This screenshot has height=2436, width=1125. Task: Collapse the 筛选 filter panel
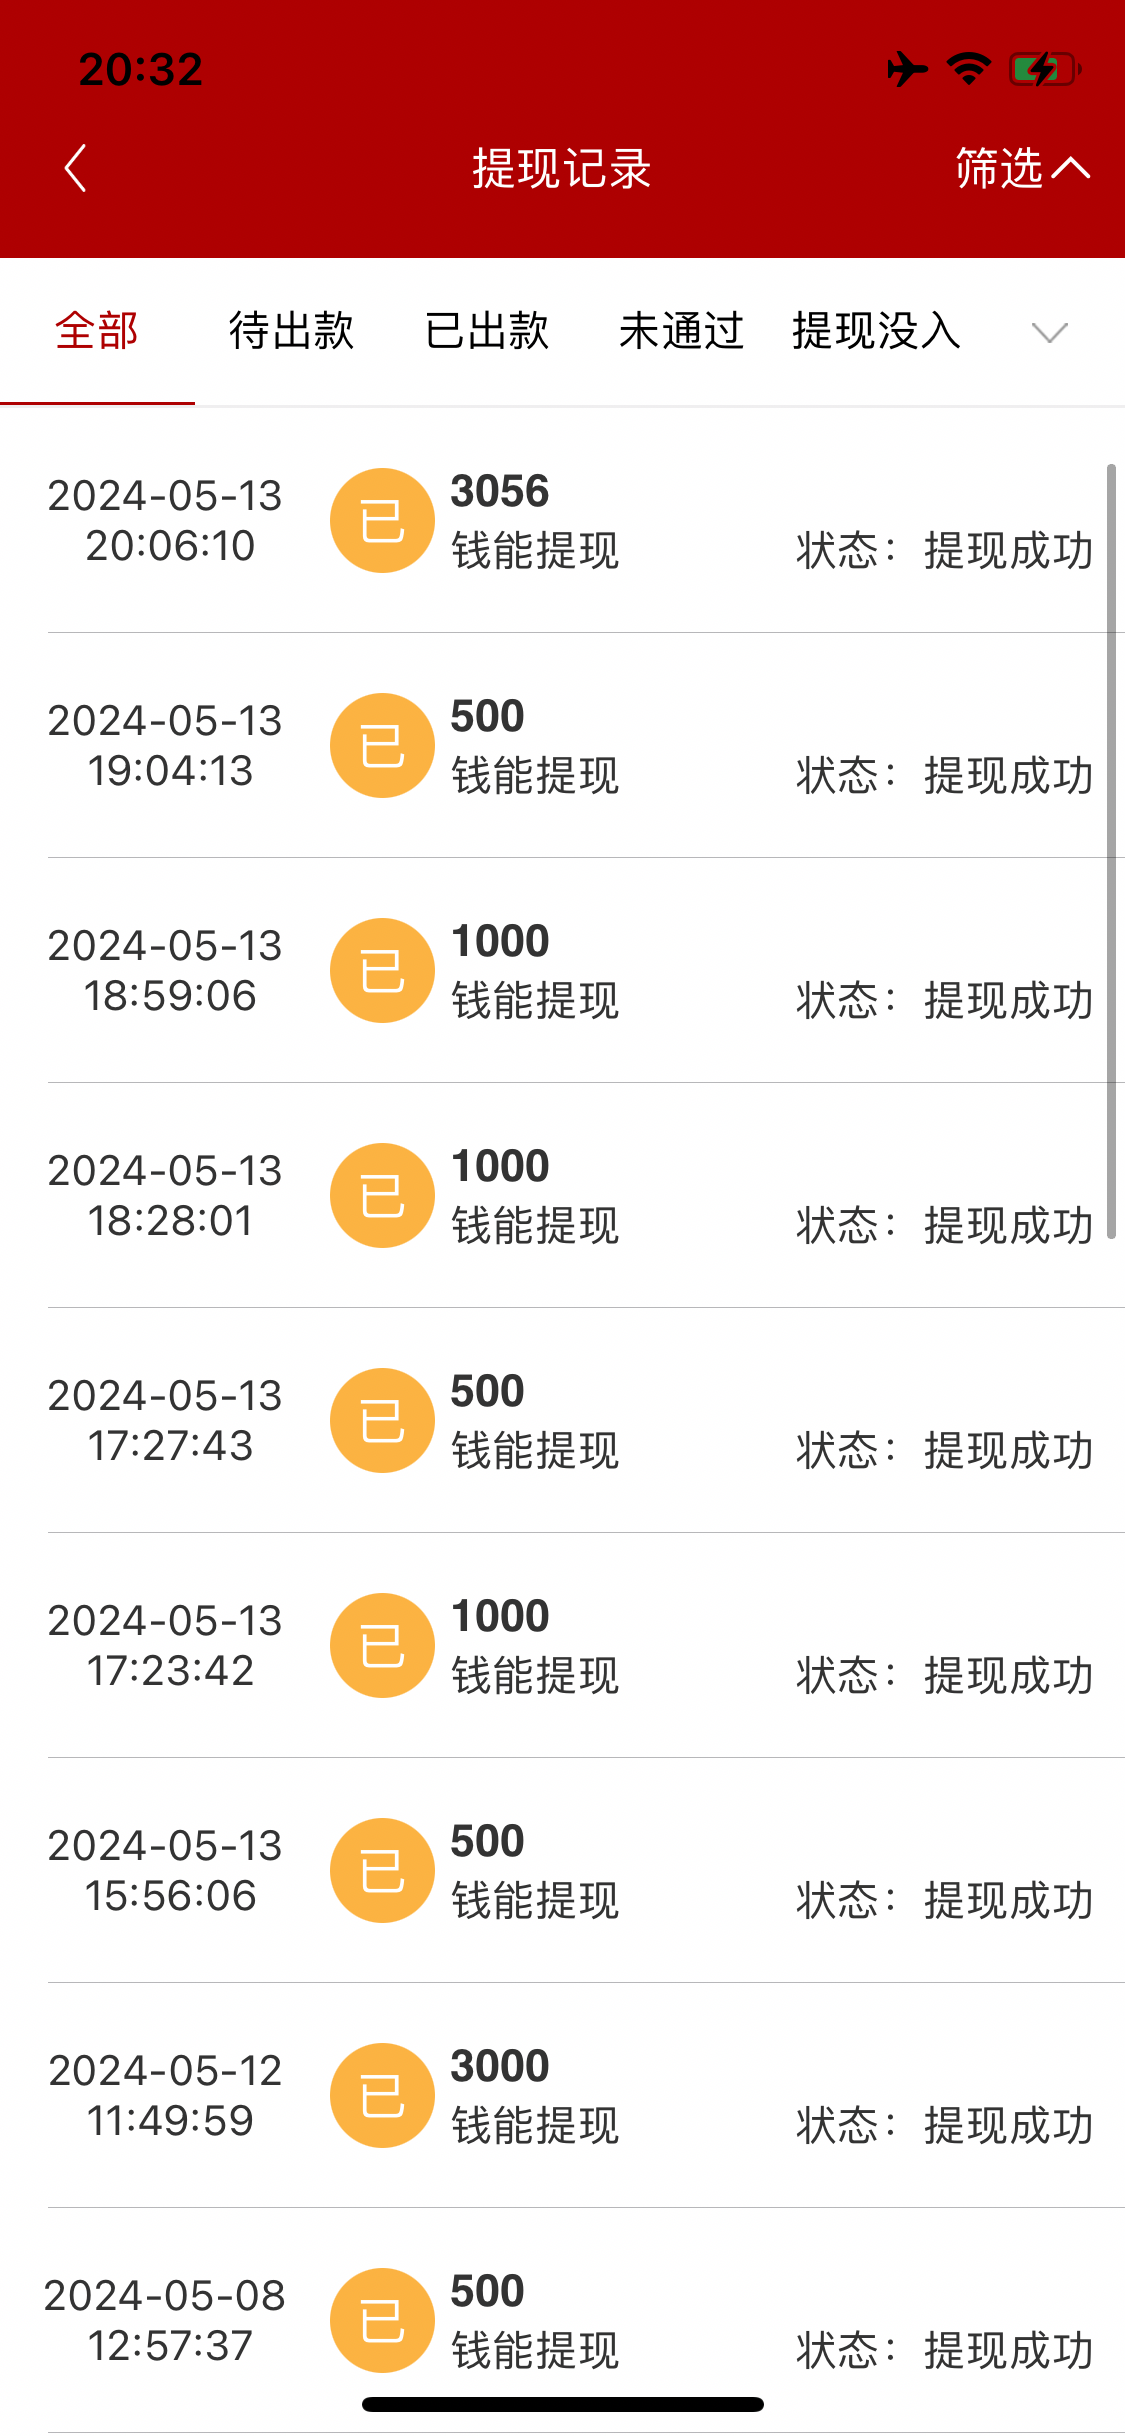coord(1021,168)
